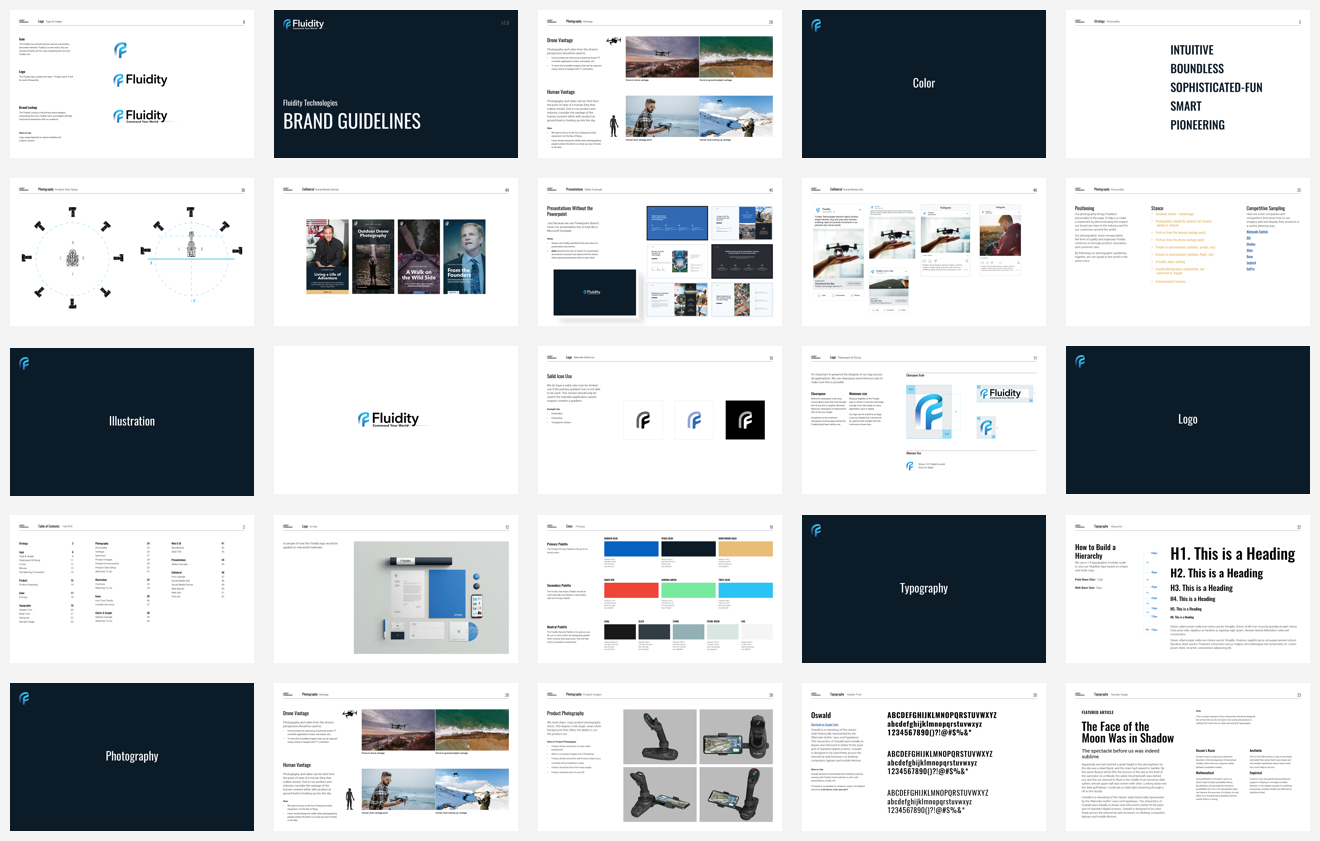Click the "Living a Life of Adventure" story card
This screenshot has width=1320, height=841.
327,257
